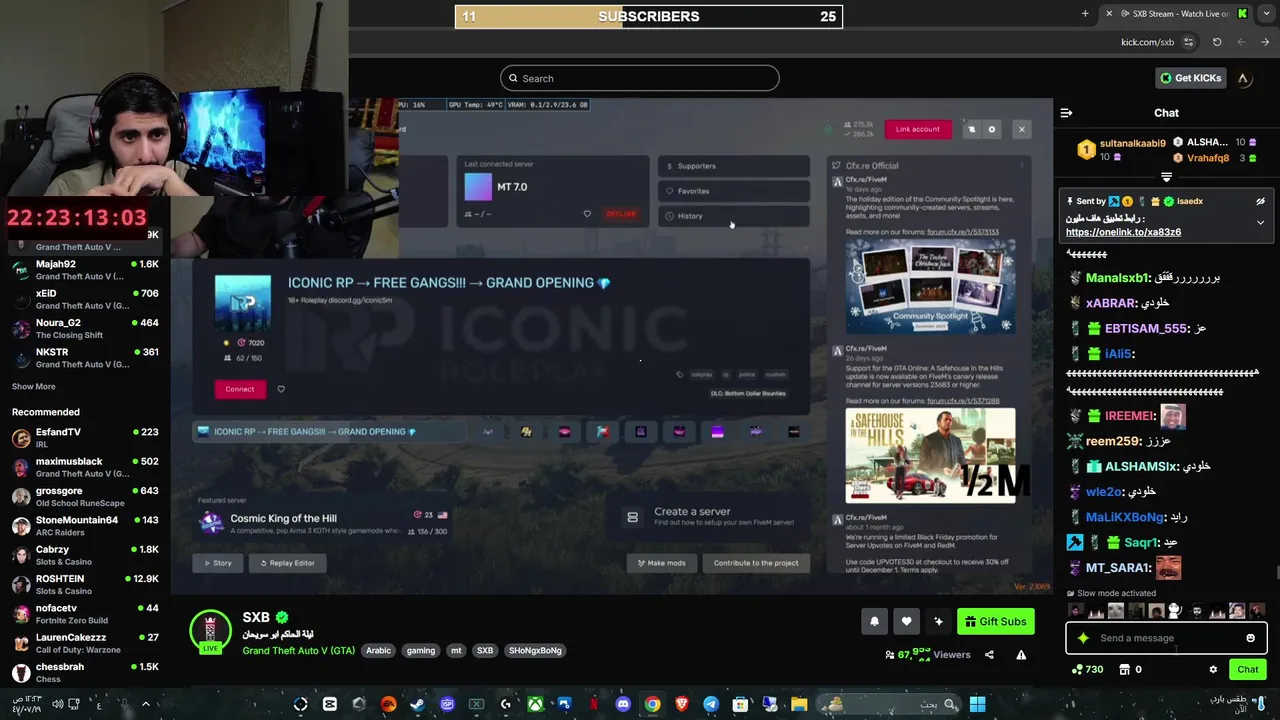The height and width of the screenshot is (720, 1280).
Task: Open Steam from the taskbar
Action: click(x=417, y=704)
